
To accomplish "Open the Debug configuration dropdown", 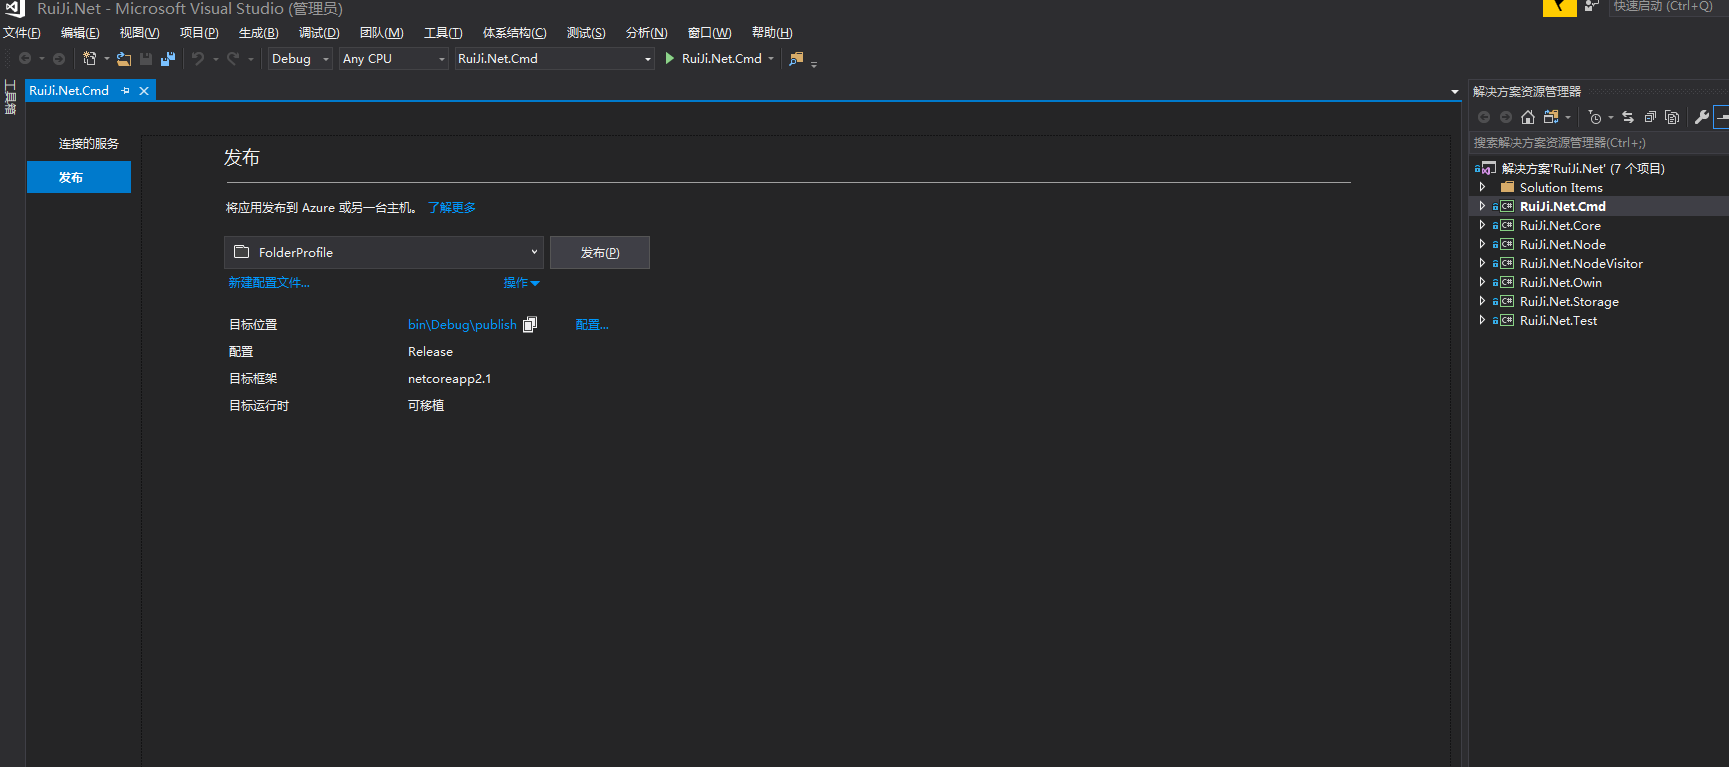I will point(300,59).
